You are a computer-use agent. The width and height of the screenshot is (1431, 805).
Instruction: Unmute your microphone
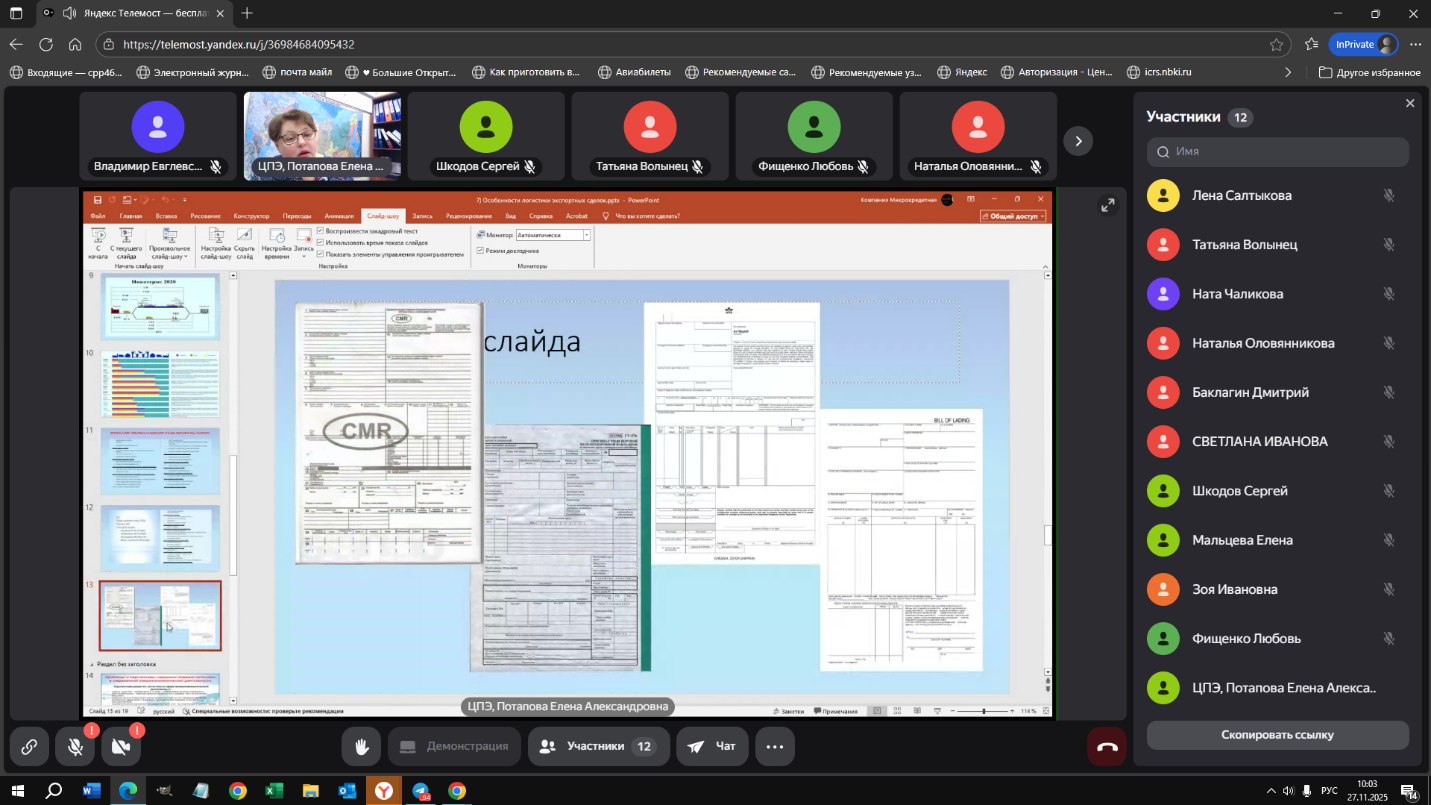[x=75, y=746]
